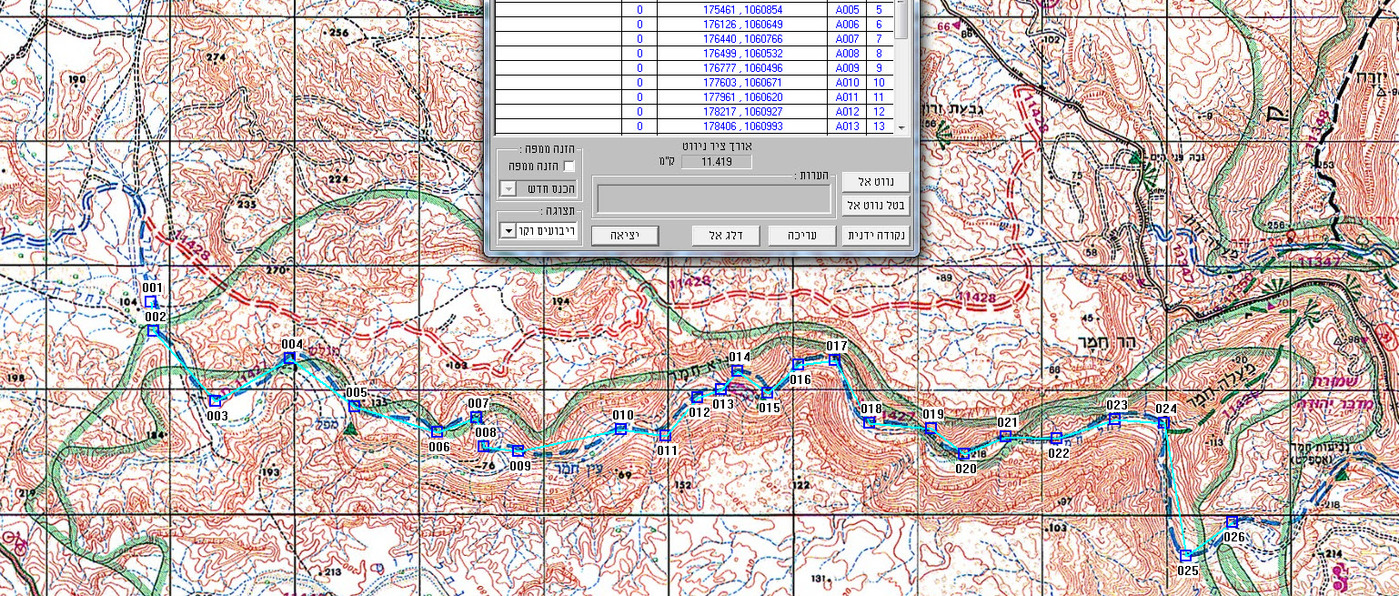
Task: Select waypoint 012 marker on map
Action: 698,398
